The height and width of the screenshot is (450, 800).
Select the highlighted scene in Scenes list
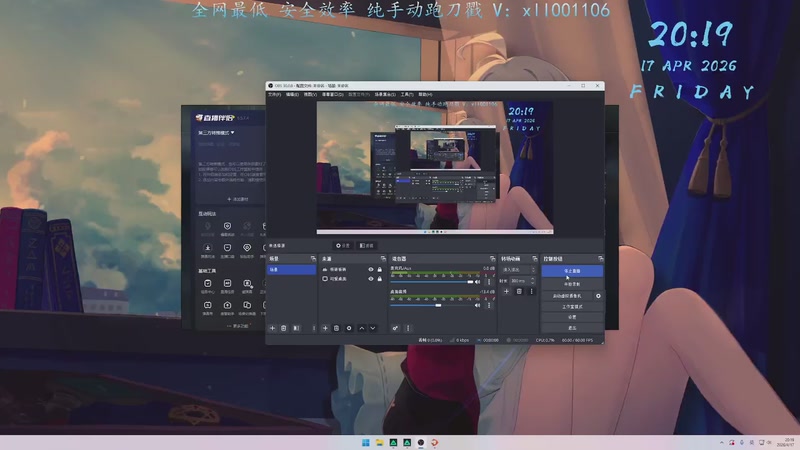[291, 269]
